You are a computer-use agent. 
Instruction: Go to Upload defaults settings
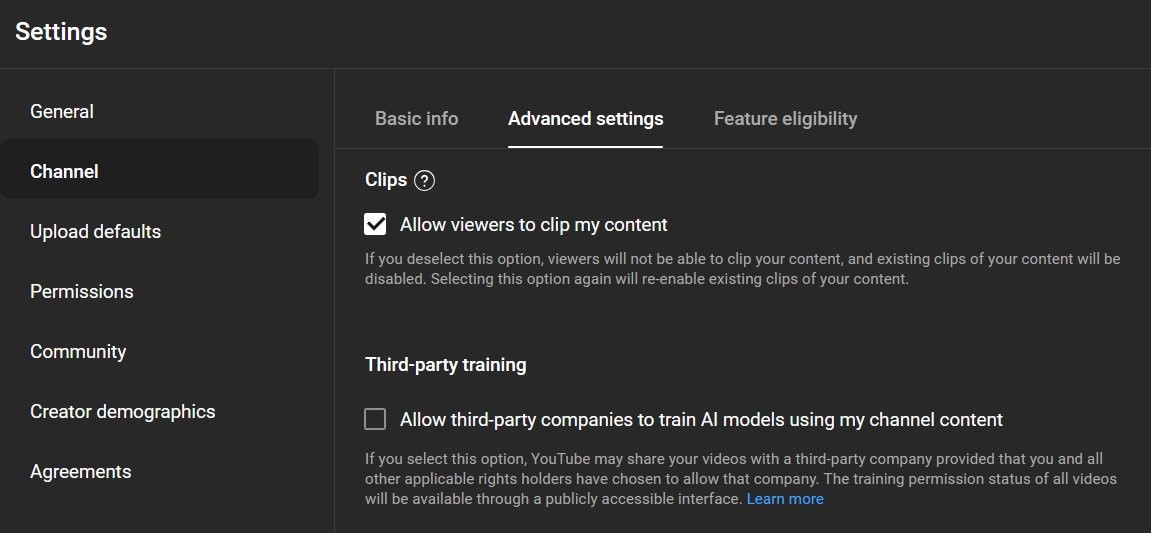(x=95, y=231)
